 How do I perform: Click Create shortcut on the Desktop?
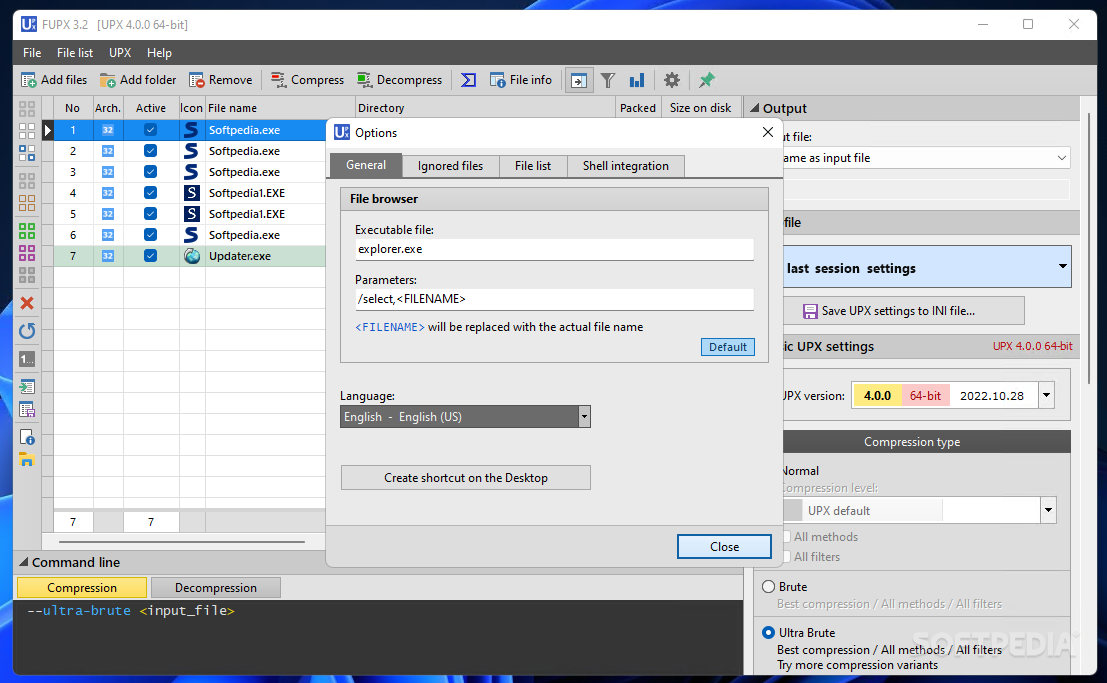pos(465,477)
